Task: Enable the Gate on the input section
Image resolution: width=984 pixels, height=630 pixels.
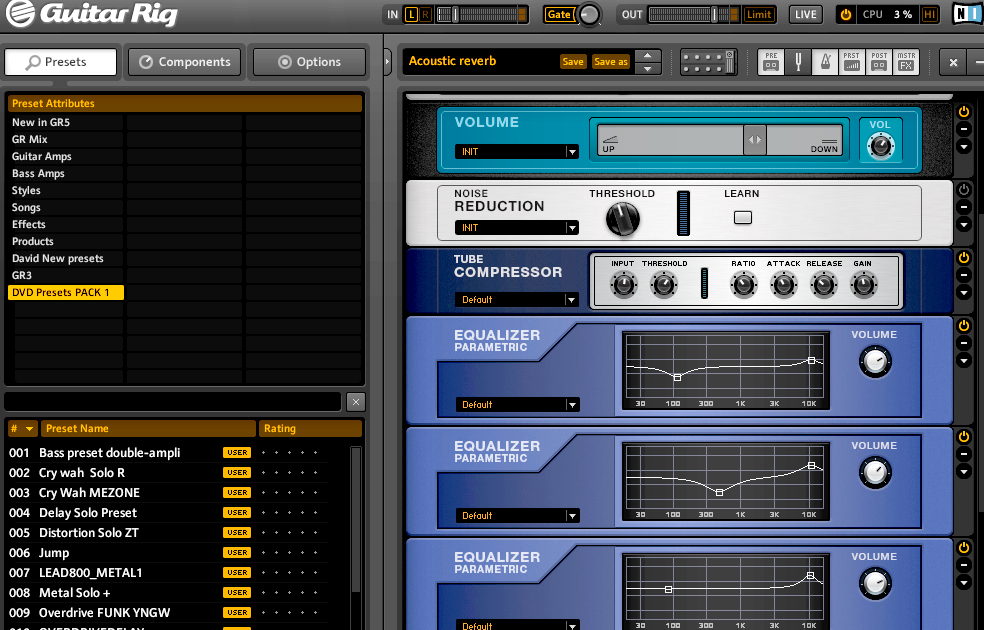Action: (557, 14)
